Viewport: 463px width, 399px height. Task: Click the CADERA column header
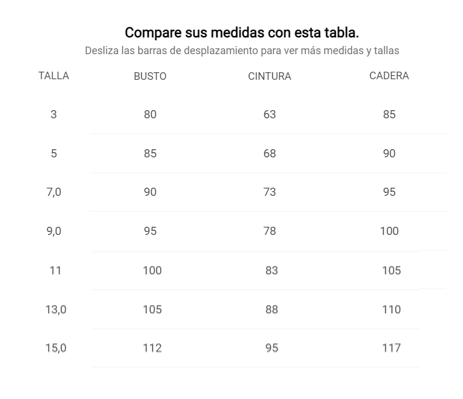tap(389, 76)
